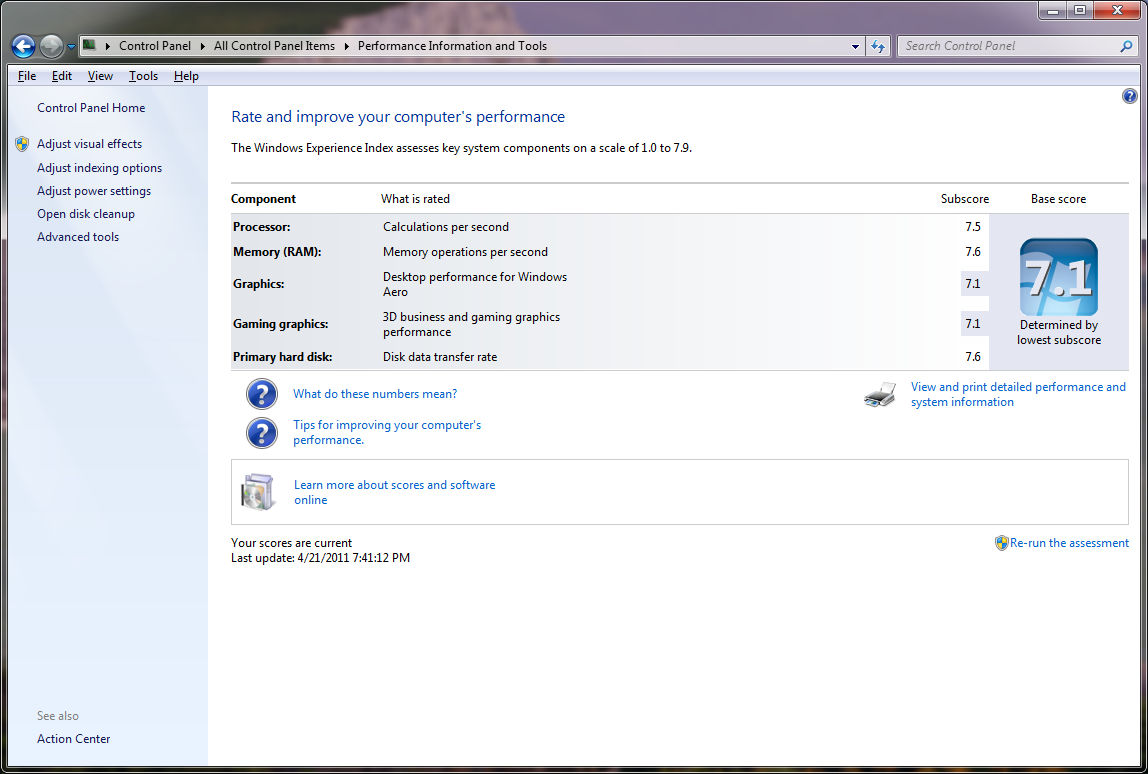Open the Tools menu
This screenshot has height=774, width=1148.
tap(144, 76)
